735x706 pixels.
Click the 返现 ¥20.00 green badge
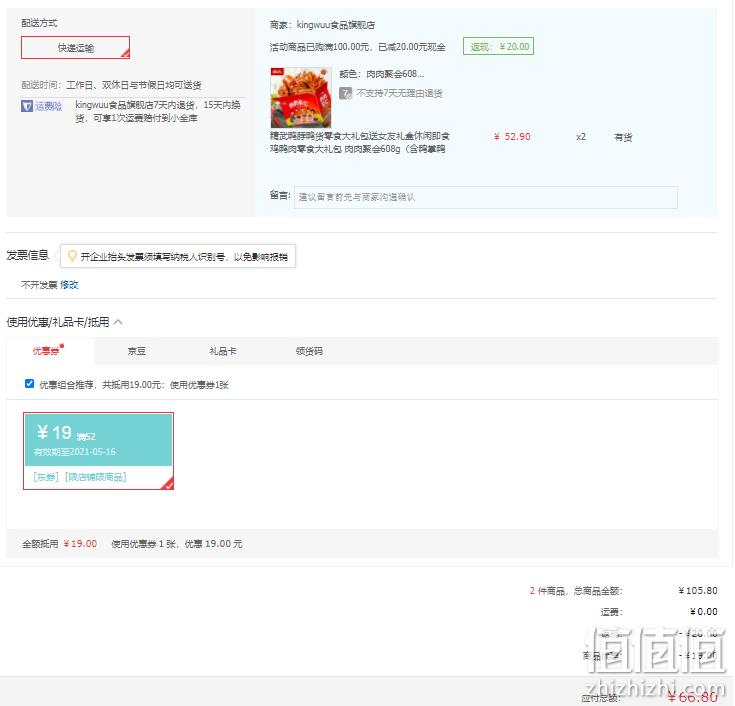tap(498, 46)
